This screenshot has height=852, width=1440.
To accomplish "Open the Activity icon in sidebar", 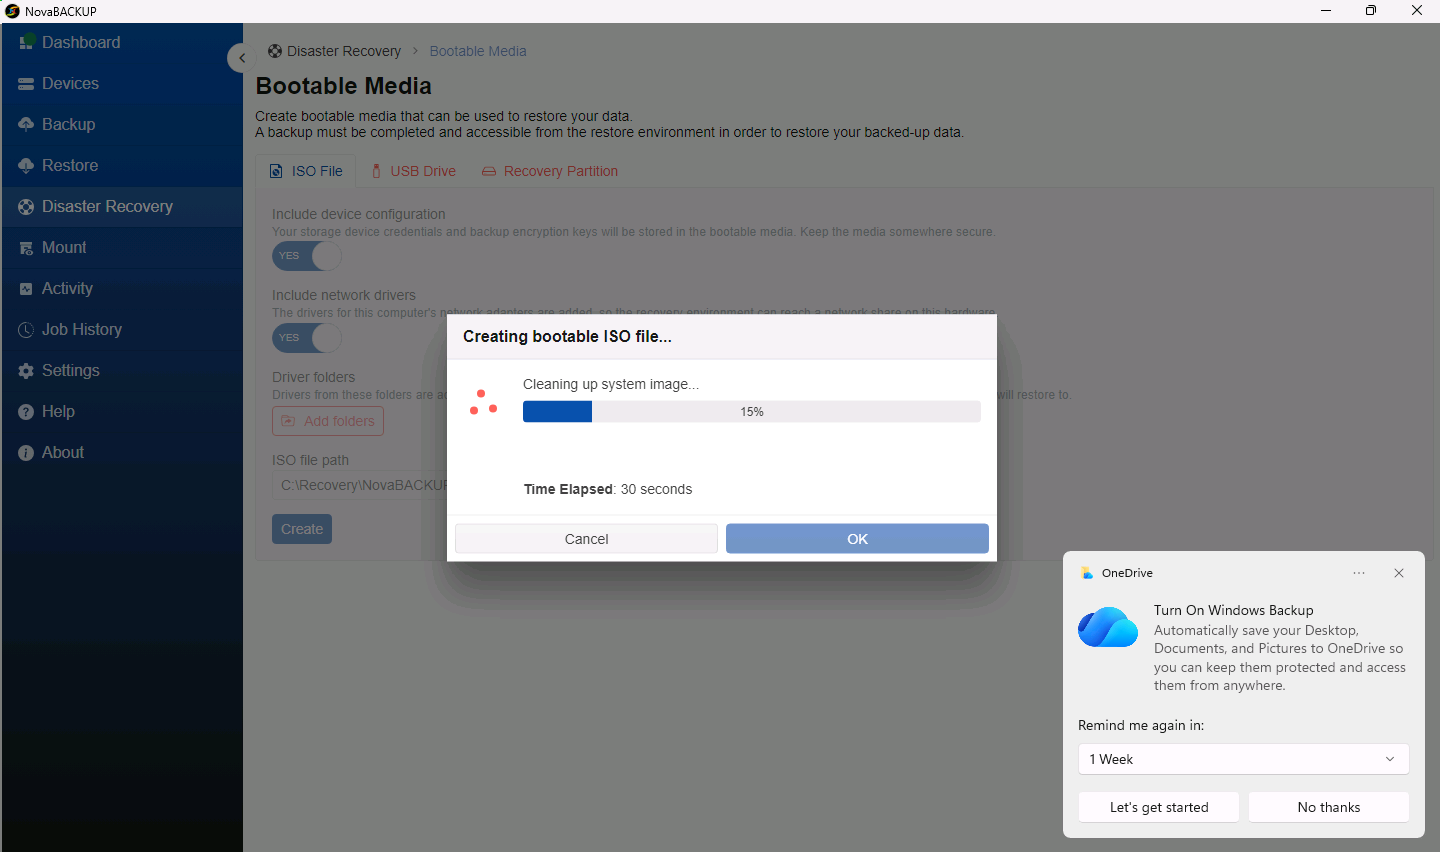I will 26,289.
